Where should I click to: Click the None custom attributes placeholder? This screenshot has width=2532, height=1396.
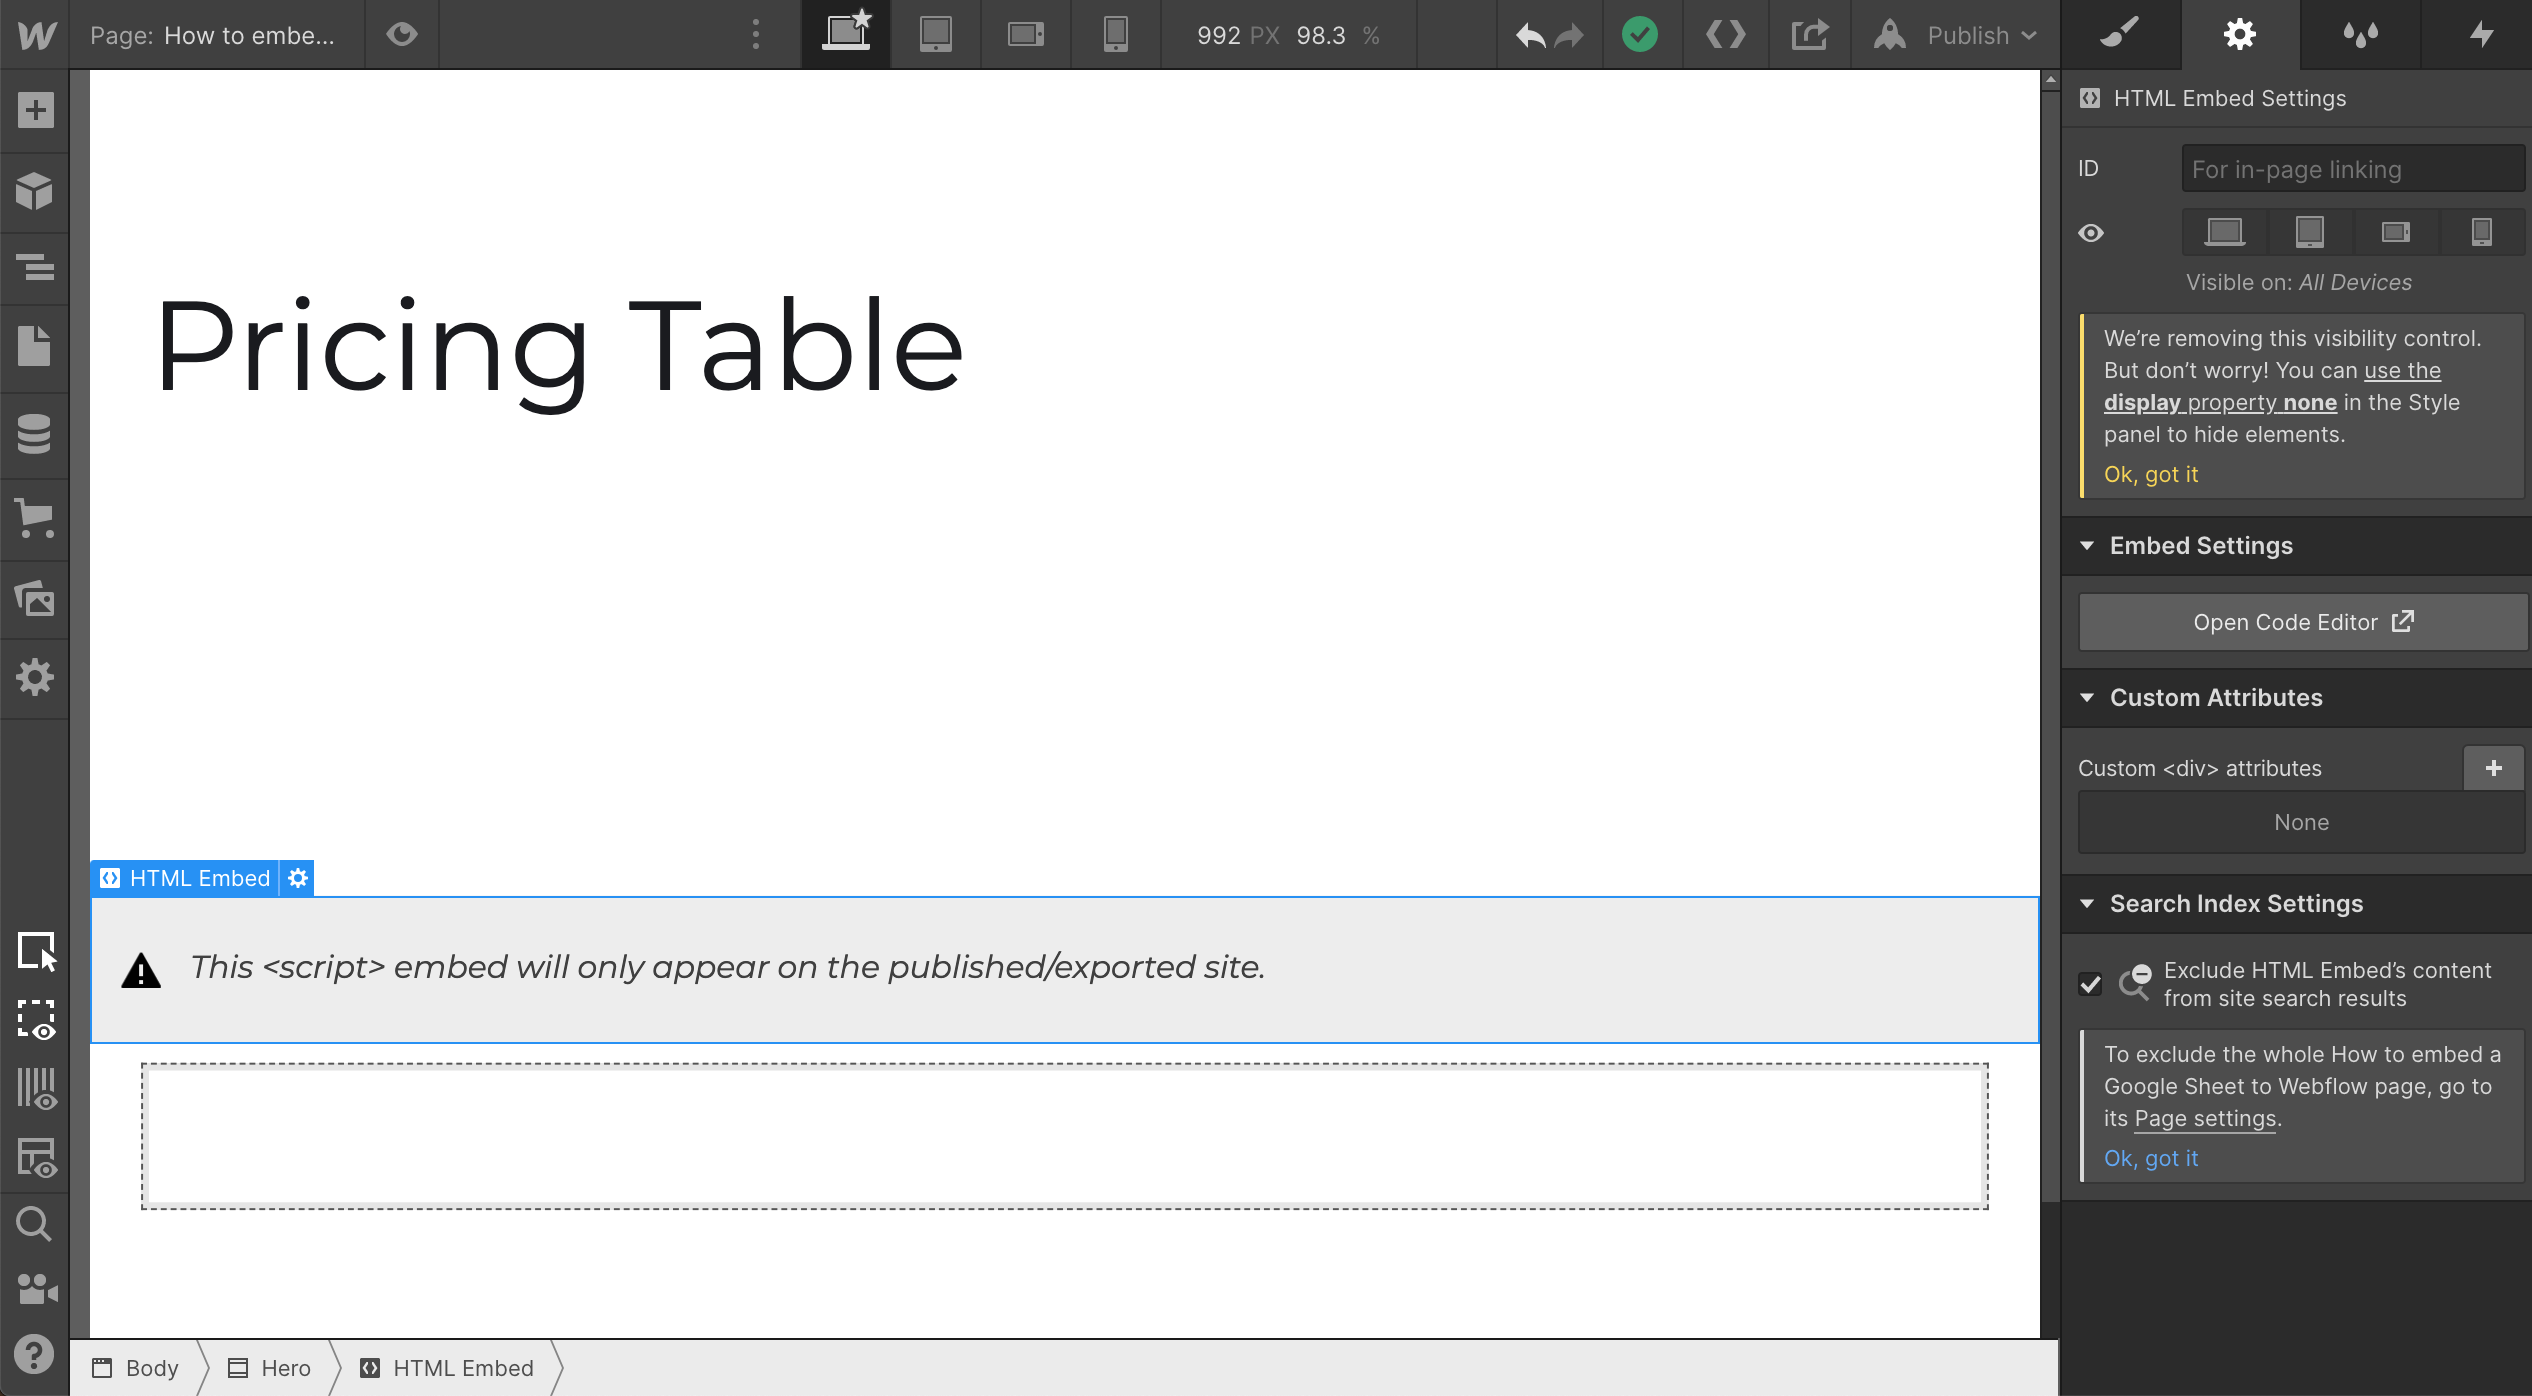[x=2302, y=822]
